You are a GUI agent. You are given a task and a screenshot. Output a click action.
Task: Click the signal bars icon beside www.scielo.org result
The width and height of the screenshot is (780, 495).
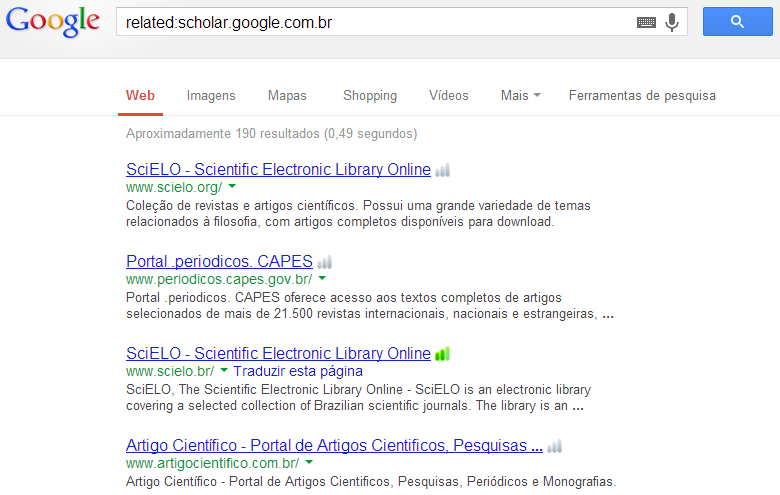click(x=442, y=170)
